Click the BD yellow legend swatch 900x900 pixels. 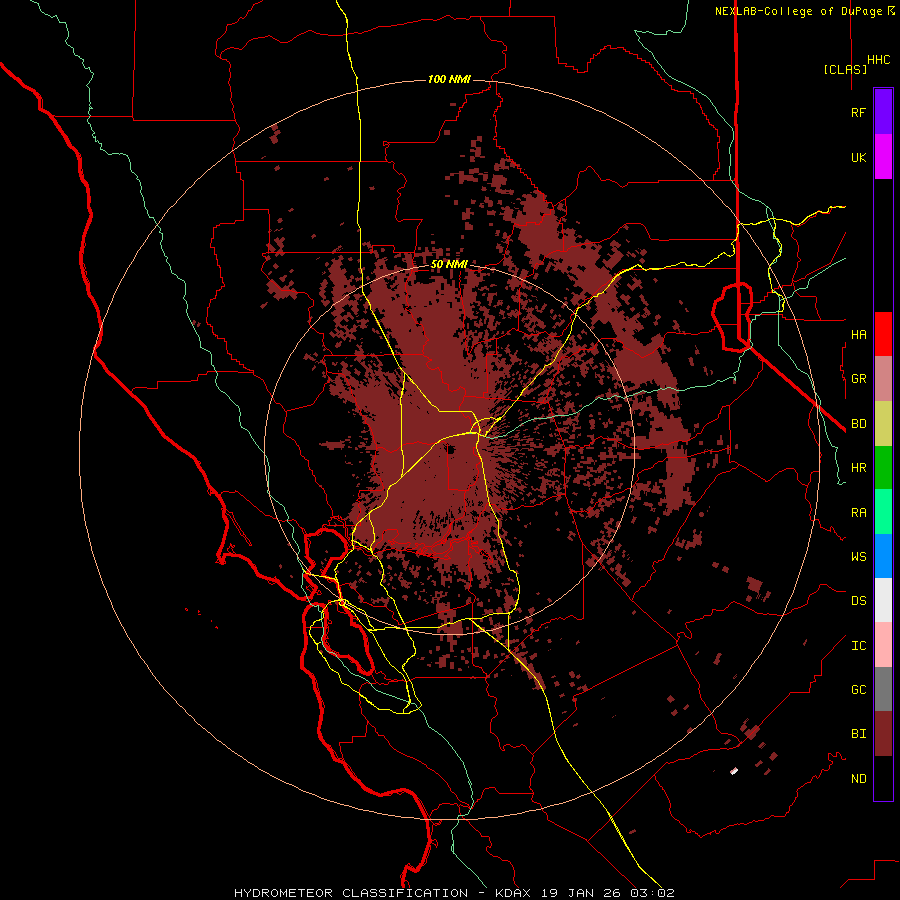[x=883, y=424]
